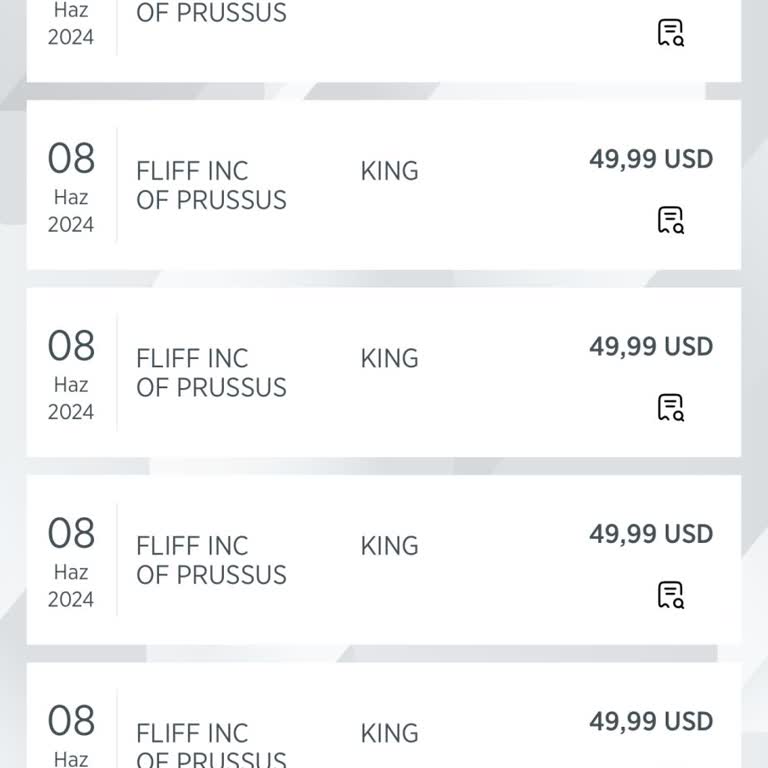
Task: Click OF PRUSSUS text in topmost cut-off card
Action: [211, 14]
